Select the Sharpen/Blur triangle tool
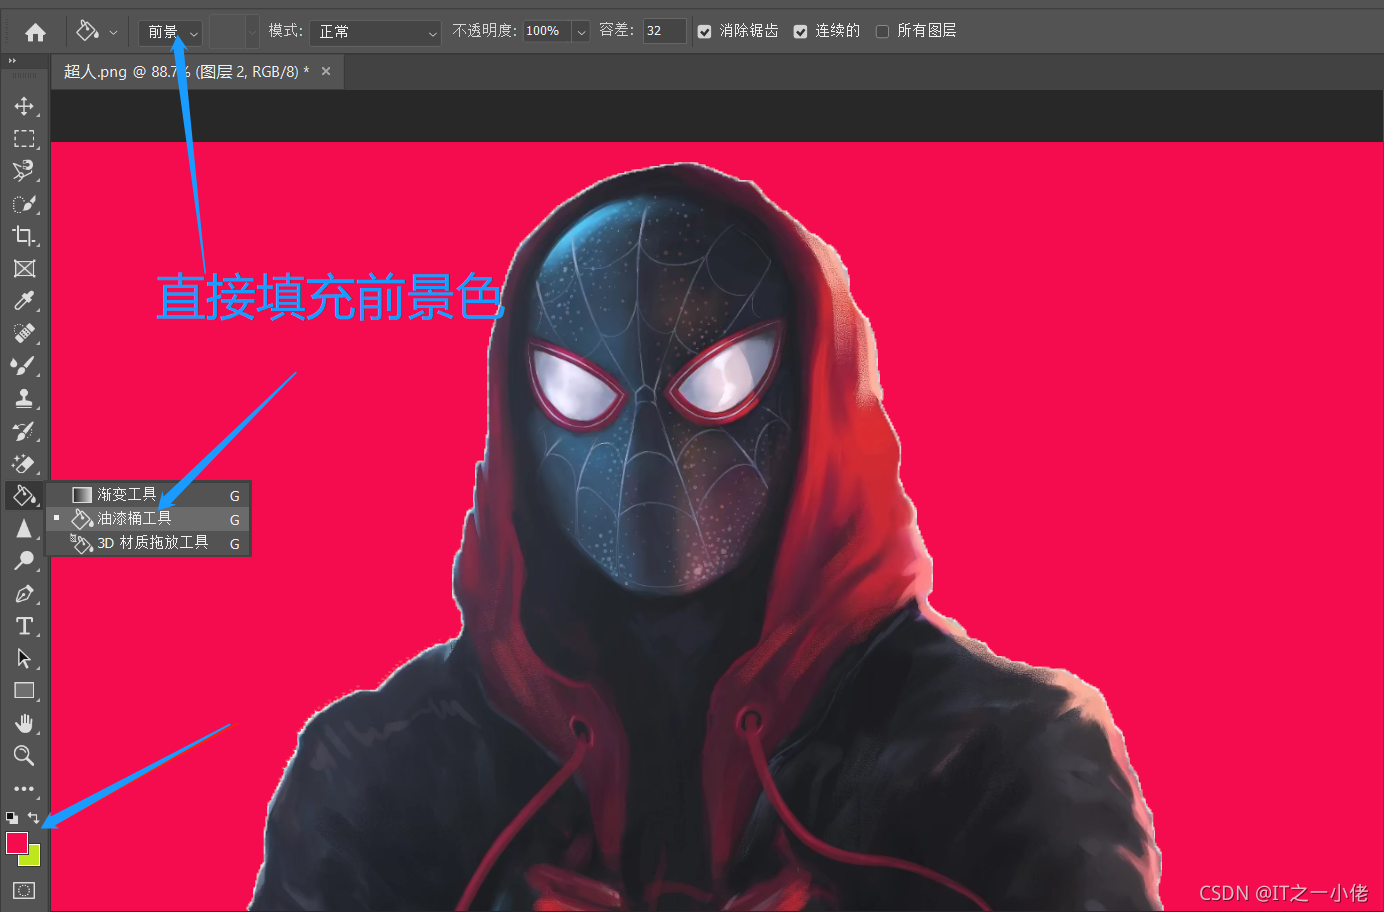 (x=24, y=529)
